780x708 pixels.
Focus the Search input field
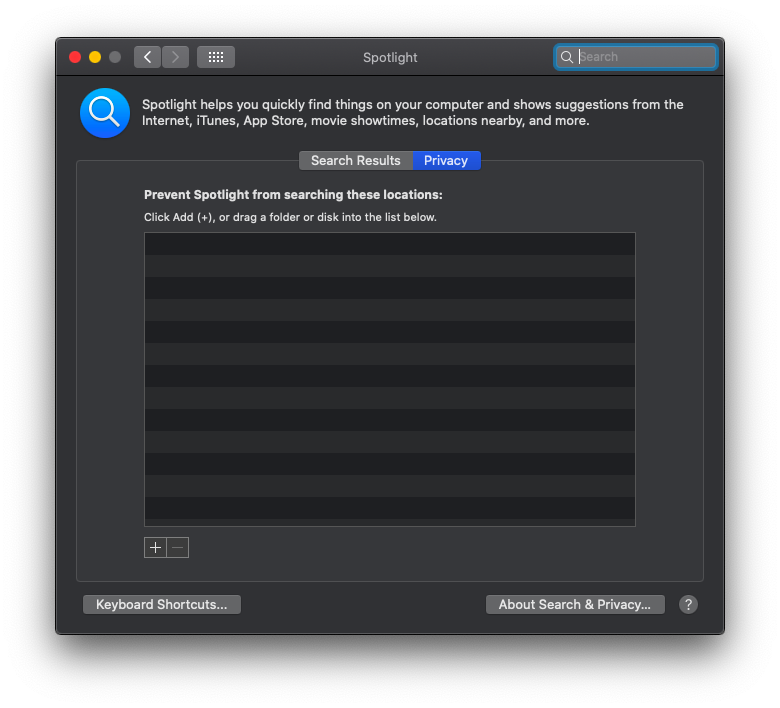pos(636,57)
